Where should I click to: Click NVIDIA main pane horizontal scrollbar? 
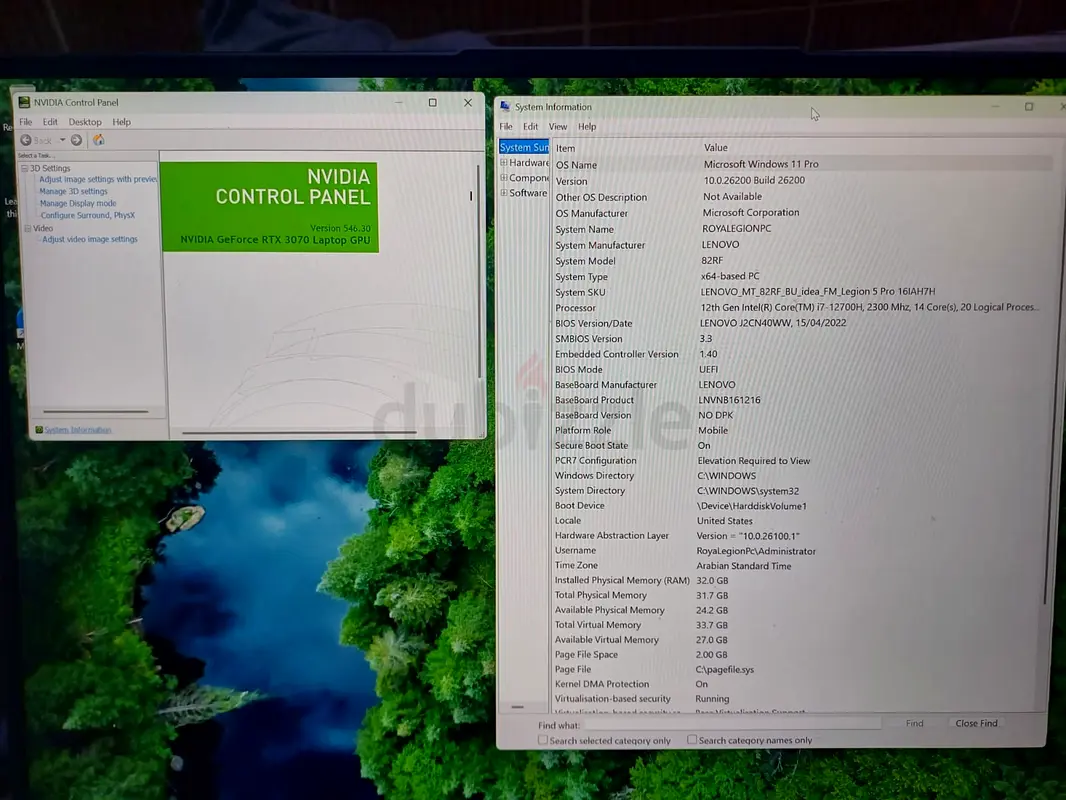pos(299,432)
